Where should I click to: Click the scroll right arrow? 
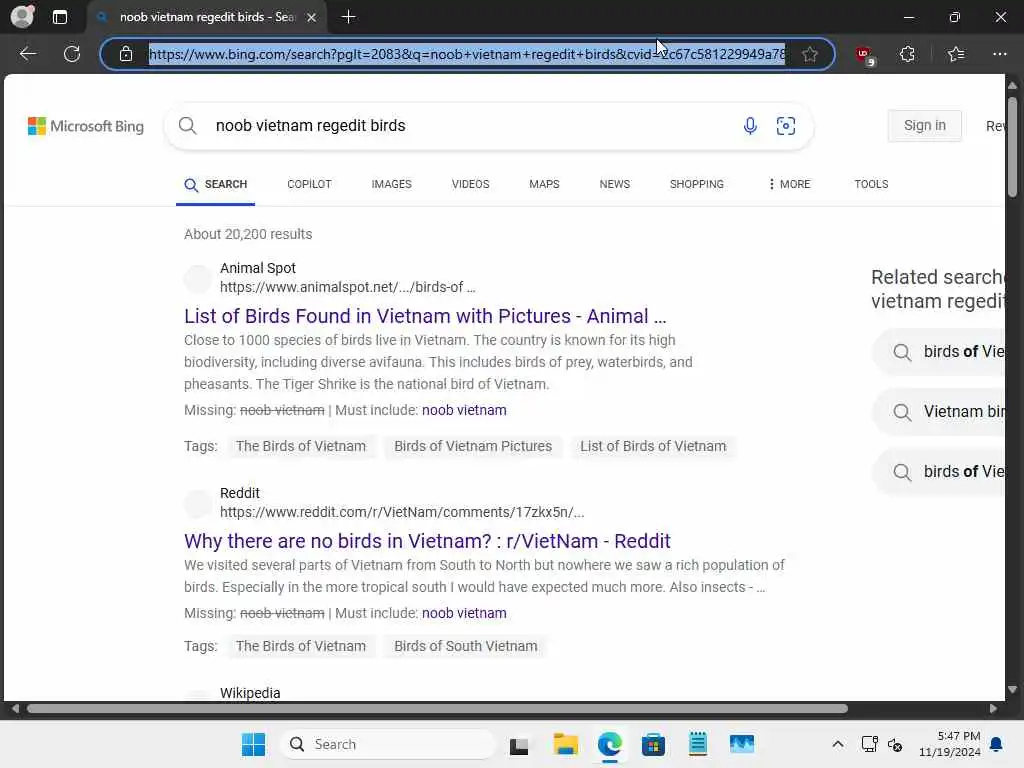[x=993, y=709]
